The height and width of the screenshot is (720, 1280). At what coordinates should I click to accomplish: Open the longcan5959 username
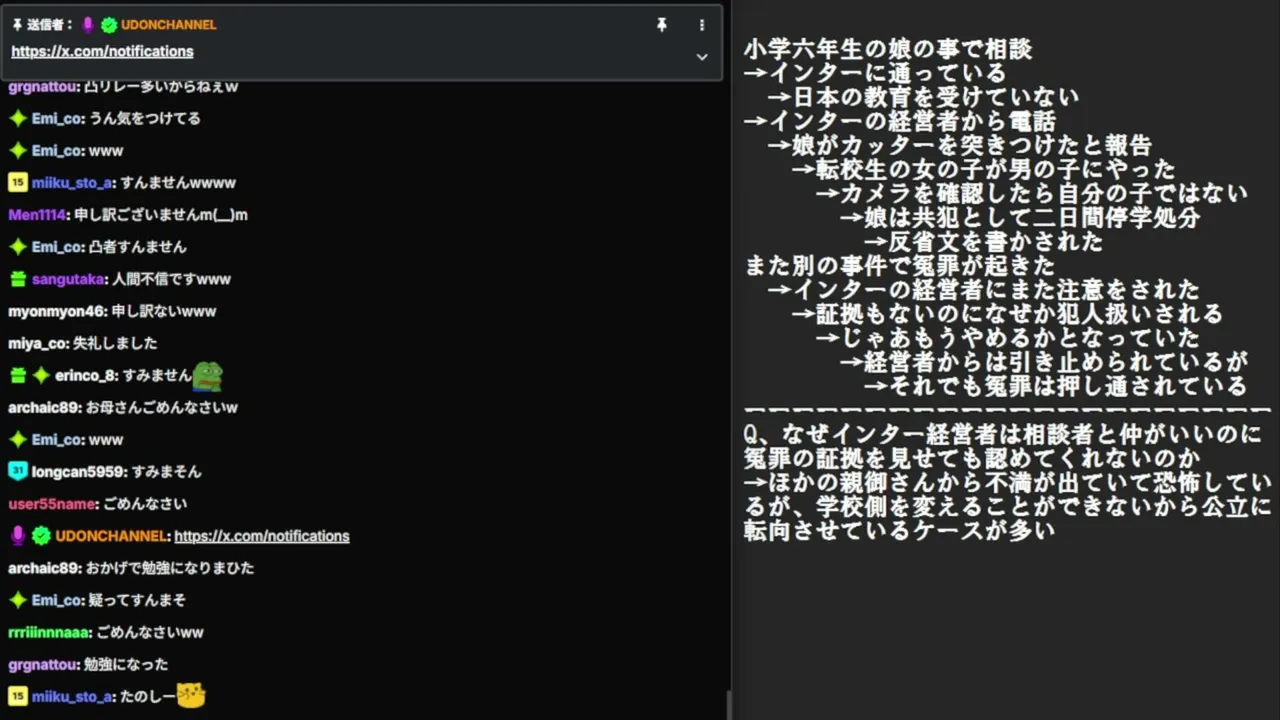coord(78,471)
